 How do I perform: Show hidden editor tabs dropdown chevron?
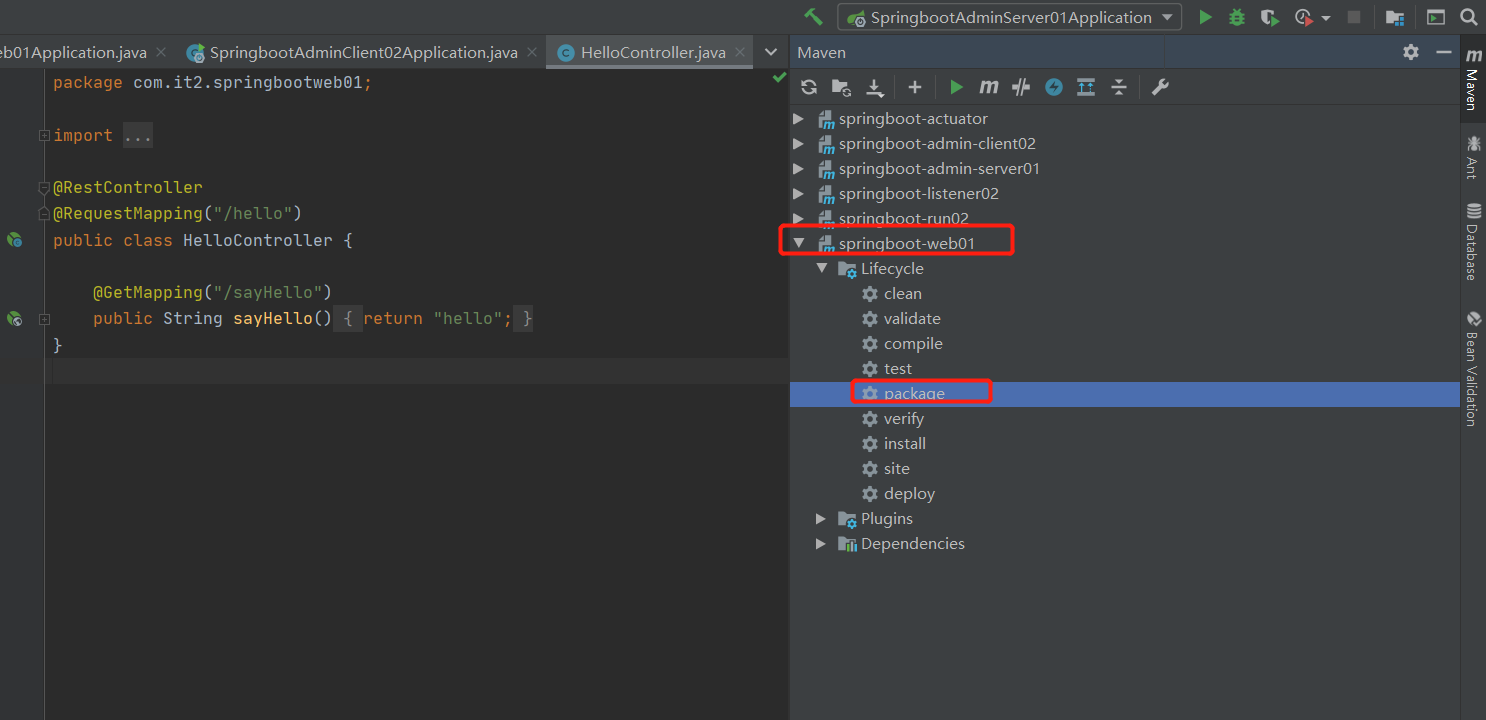click(770, 52)
